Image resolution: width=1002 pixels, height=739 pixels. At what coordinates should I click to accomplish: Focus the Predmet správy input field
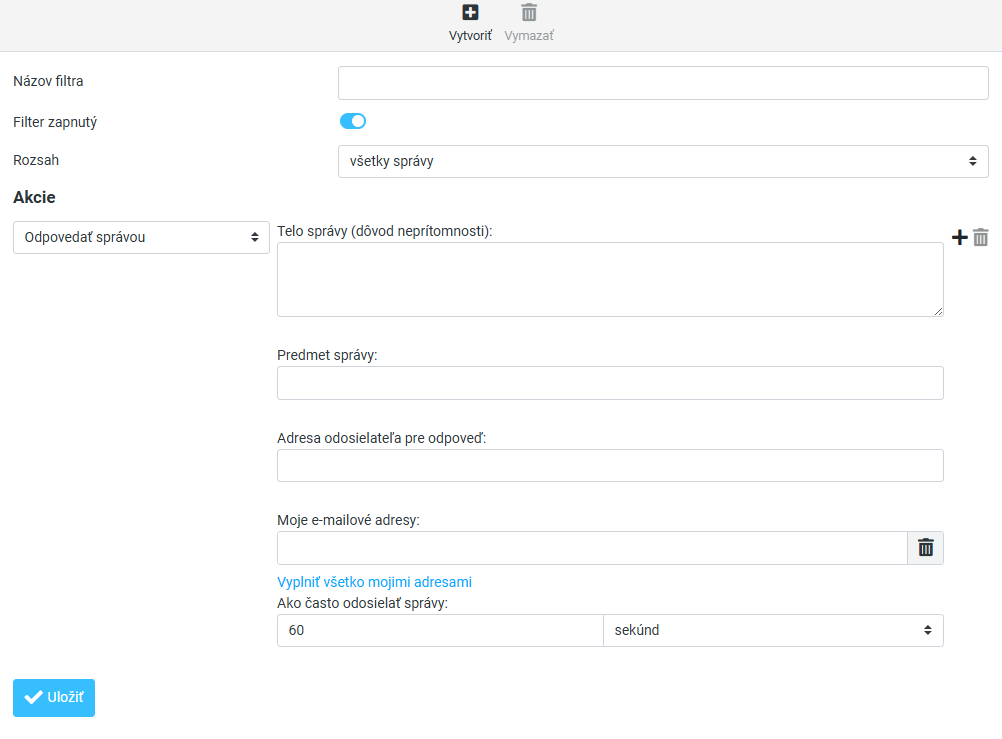pos(610,383)
